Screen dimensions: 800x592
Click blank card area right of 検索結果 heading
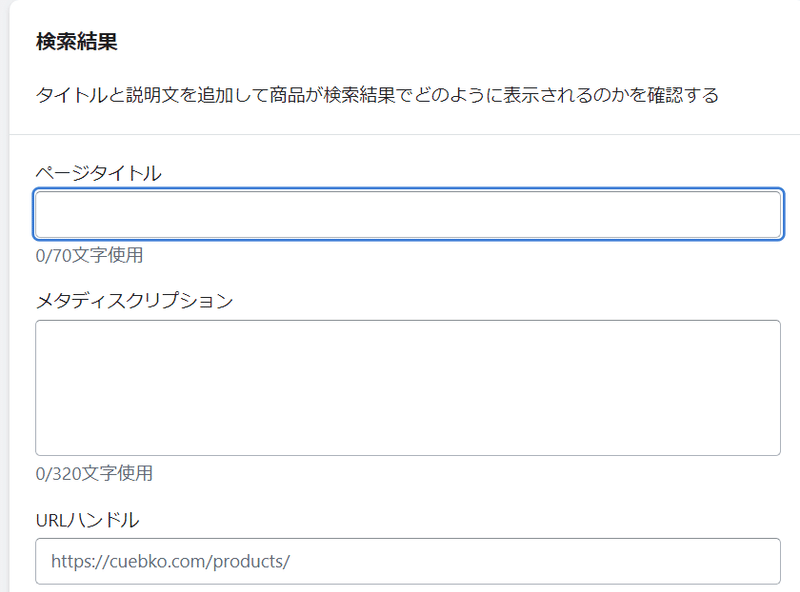[x=450, y=42]
